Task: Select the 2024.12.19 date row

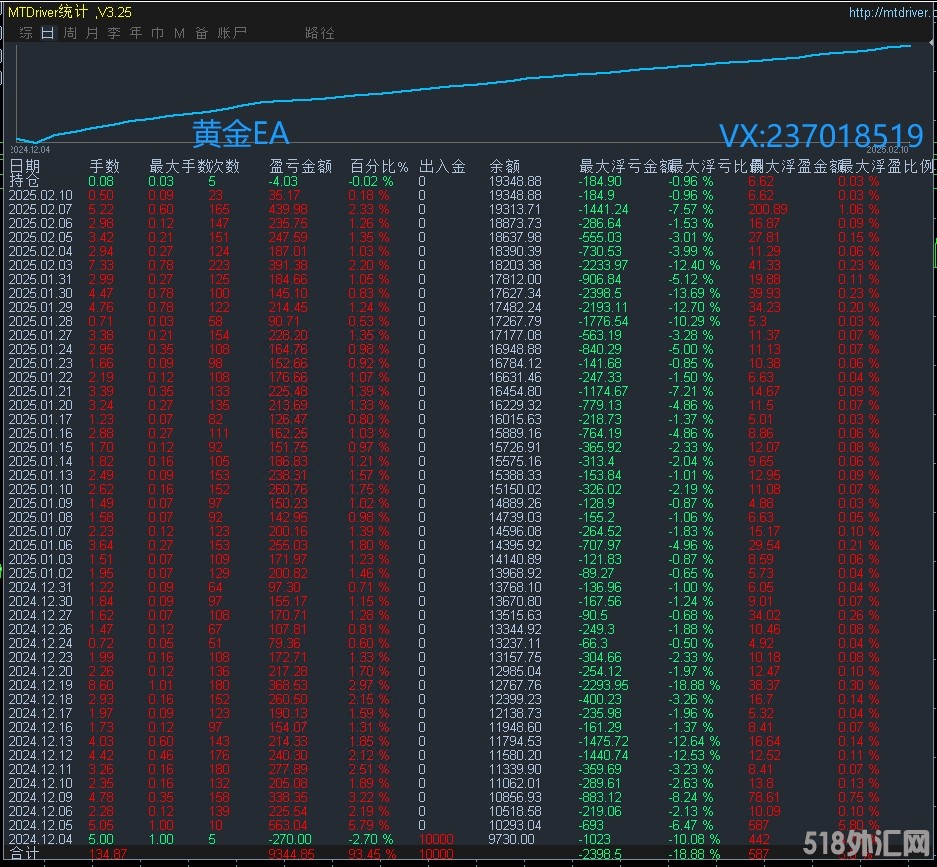Action: pyautogui.click(x=40, y=685)
